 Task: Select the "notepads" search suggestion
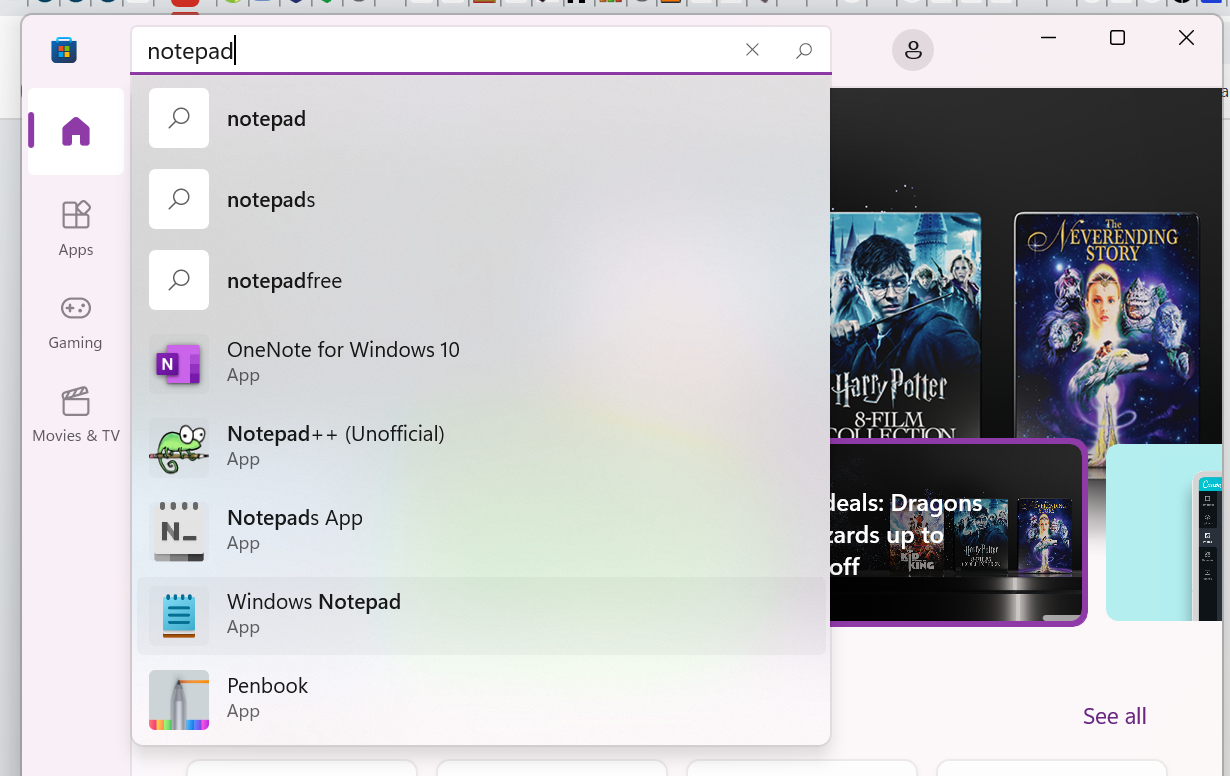click(x=482, y=199)
